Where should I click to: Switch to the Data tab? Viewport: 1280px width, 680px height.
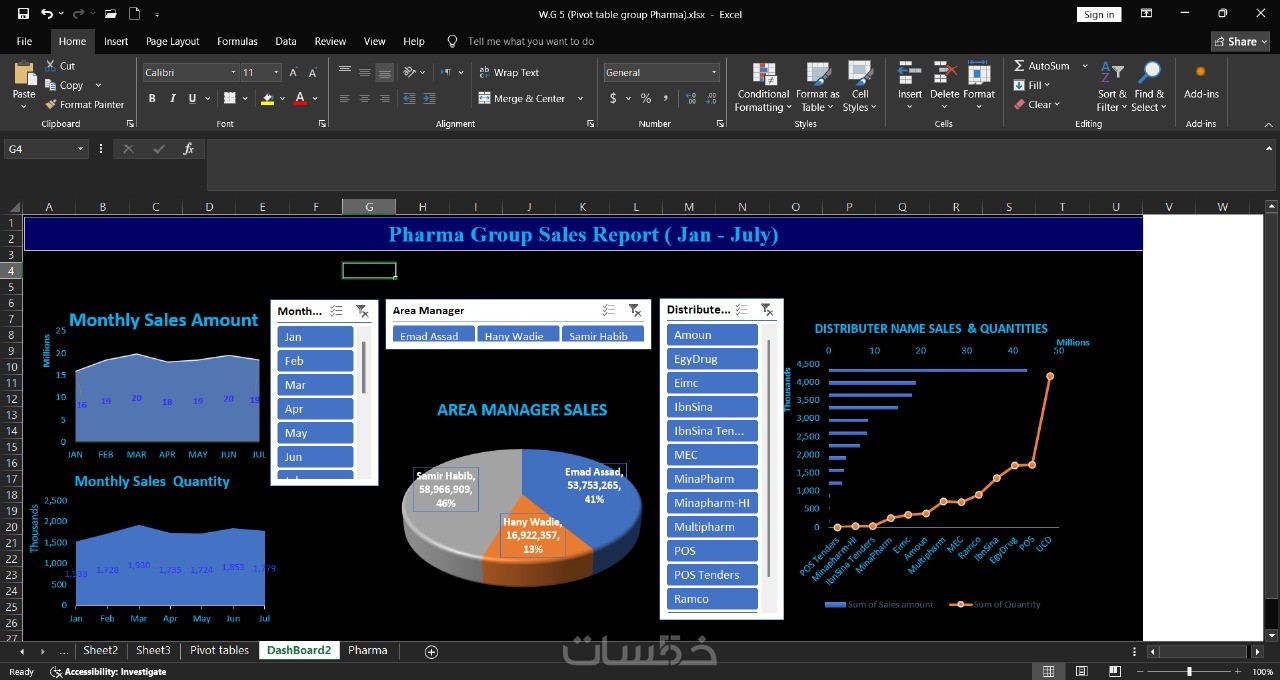click(x=286, y=41)
